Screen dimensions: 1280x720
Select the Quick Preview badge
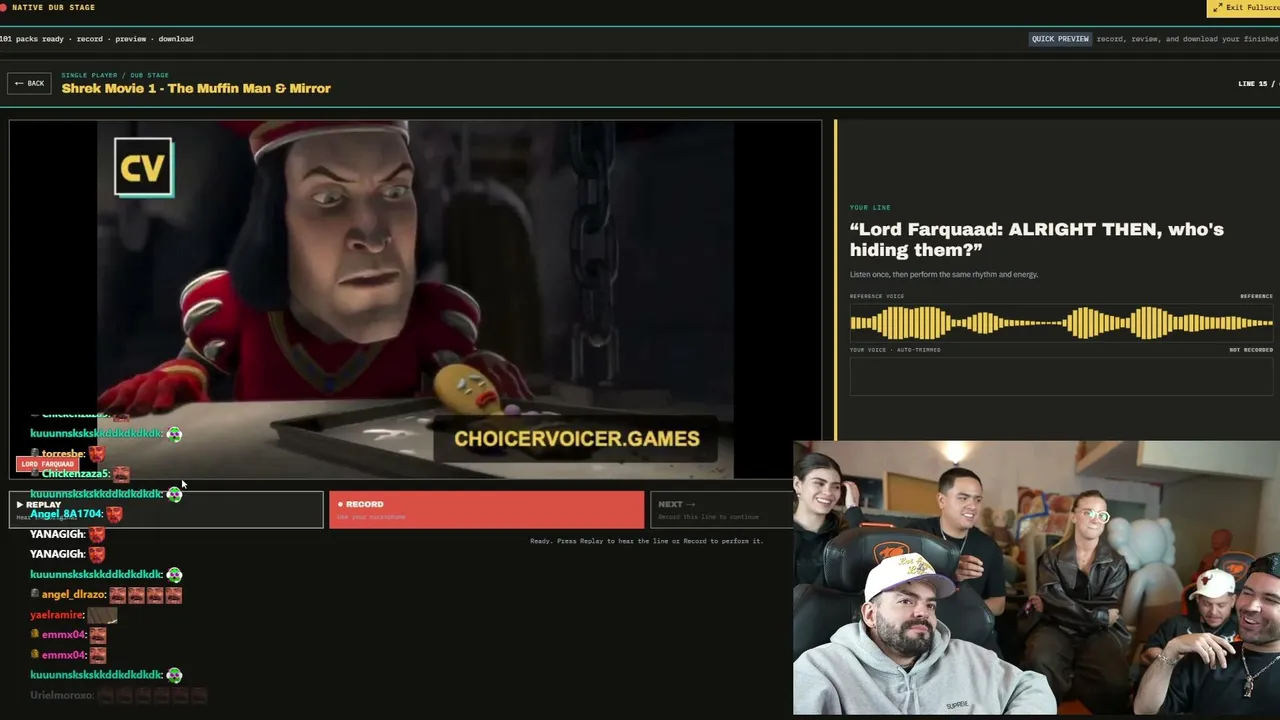coord(1060,39)
